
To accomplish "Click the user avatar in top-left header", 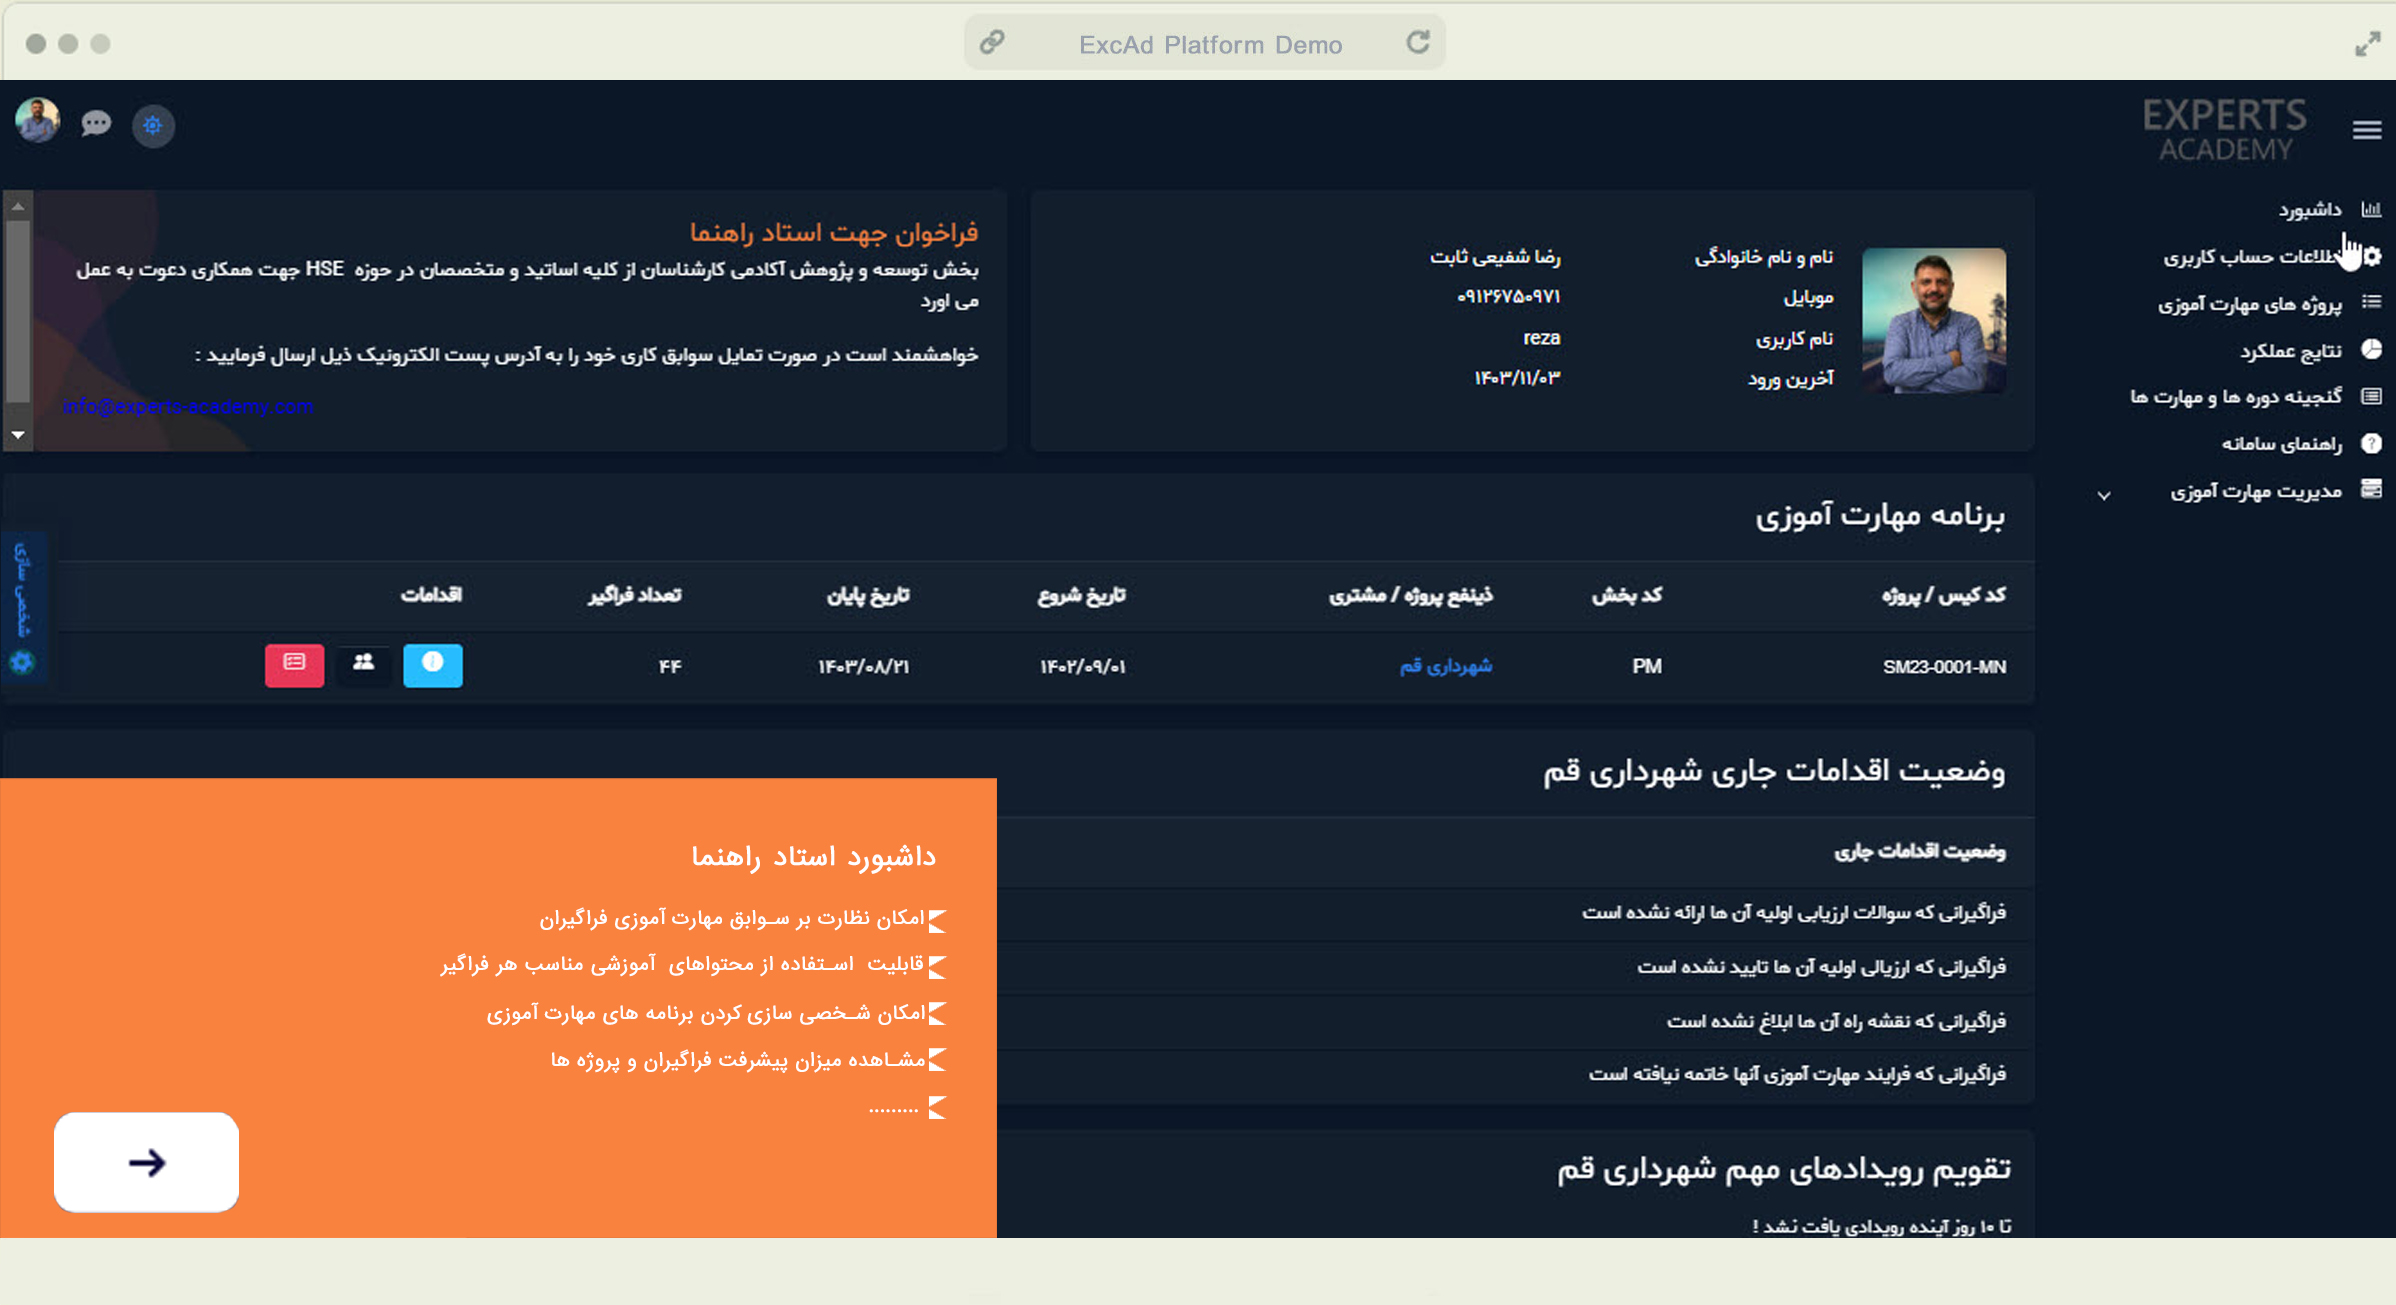I will tap(38, 121).
